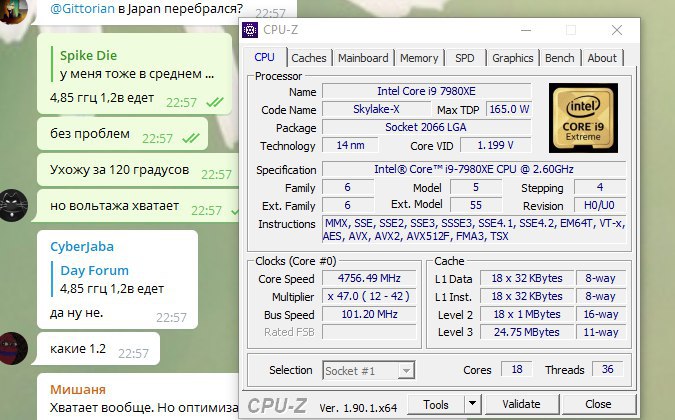Click the Instructions list text
The image size is (675, 420).
474,230
